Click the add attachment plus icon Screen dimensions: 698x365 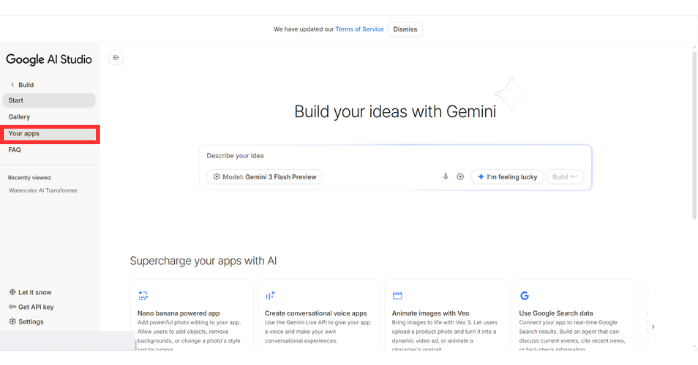460,176
